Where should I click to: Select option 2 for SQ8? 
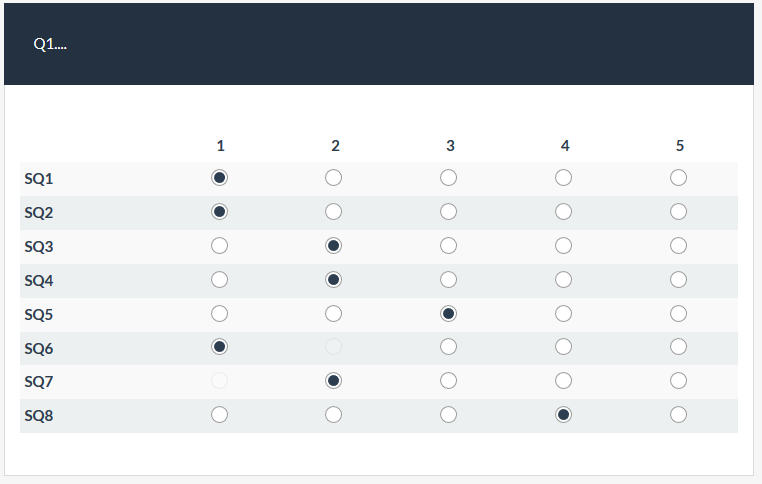334,415
